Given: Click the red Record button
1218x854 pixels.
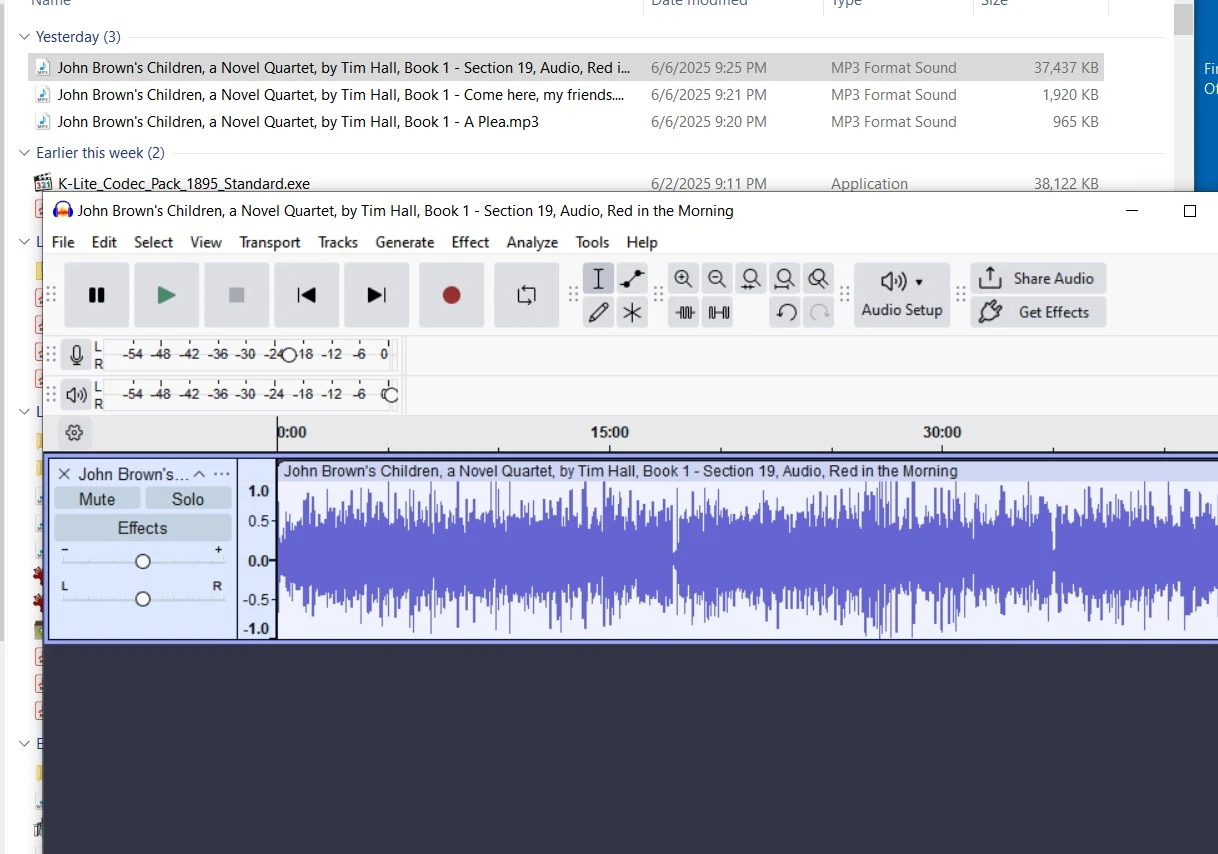Looking at the screenshot, I should (451, 295).
